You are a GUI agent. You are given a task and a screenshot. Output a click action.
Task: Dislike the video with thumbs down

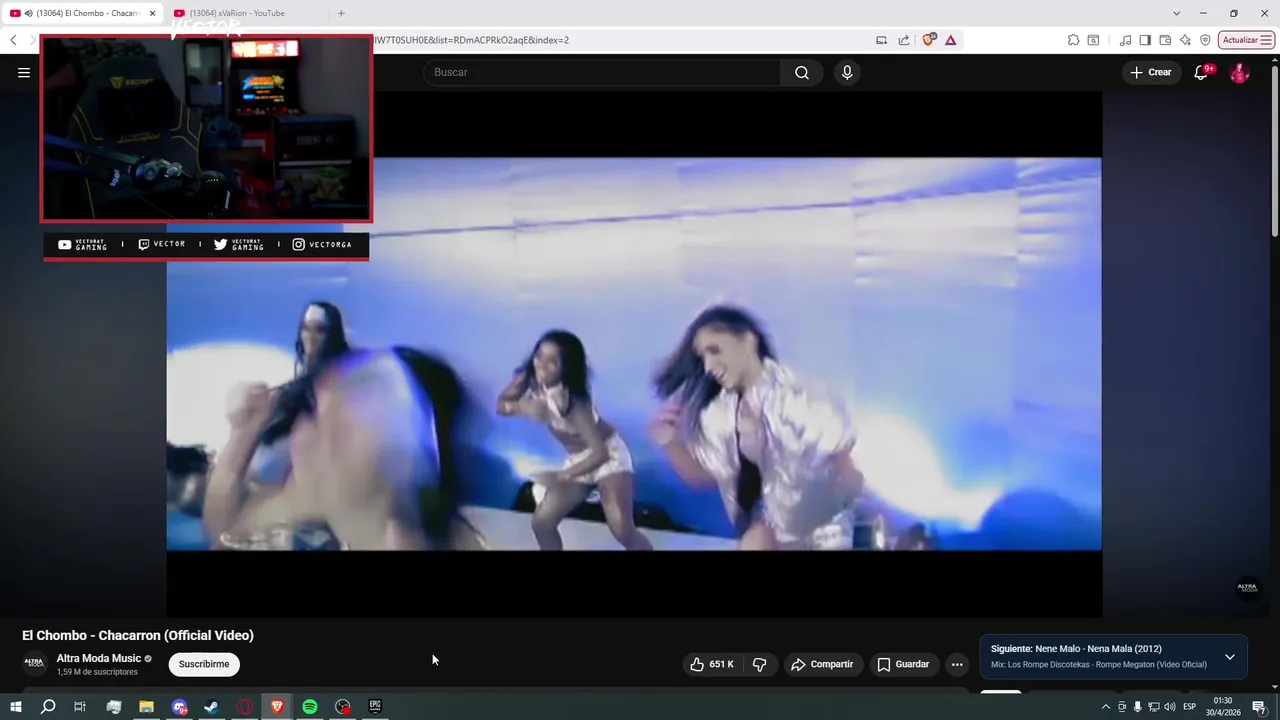[x=759, y=664]
